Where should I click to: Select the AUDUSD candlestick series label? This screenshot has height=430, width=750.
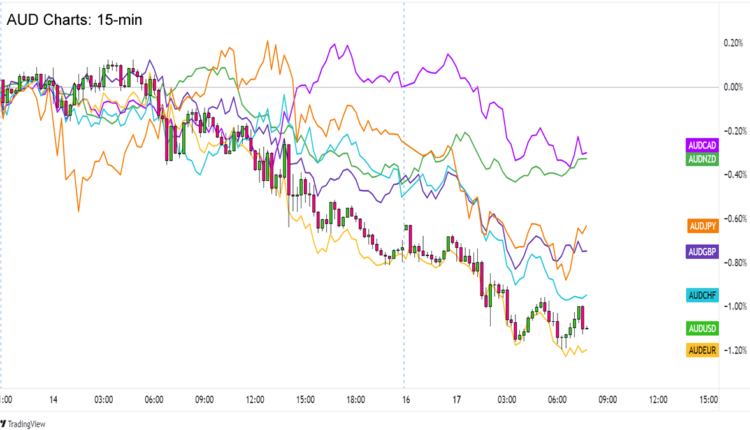click(701, 328)
